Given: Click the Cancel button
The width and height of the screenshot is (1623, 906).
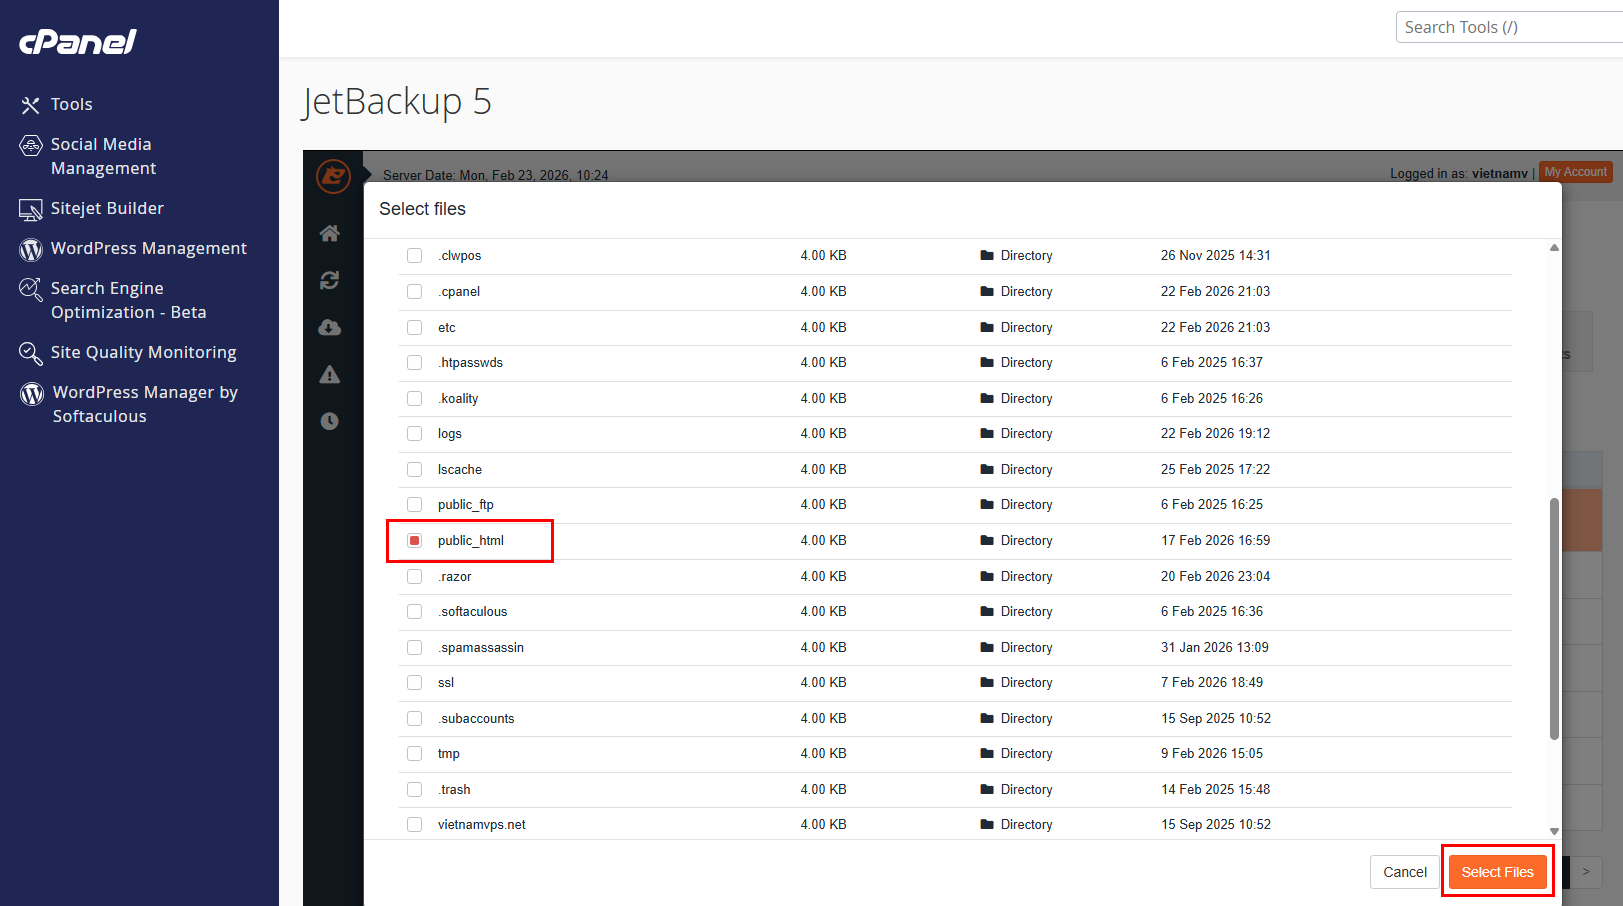Looking at the screenshot, I should point(1404,872).
